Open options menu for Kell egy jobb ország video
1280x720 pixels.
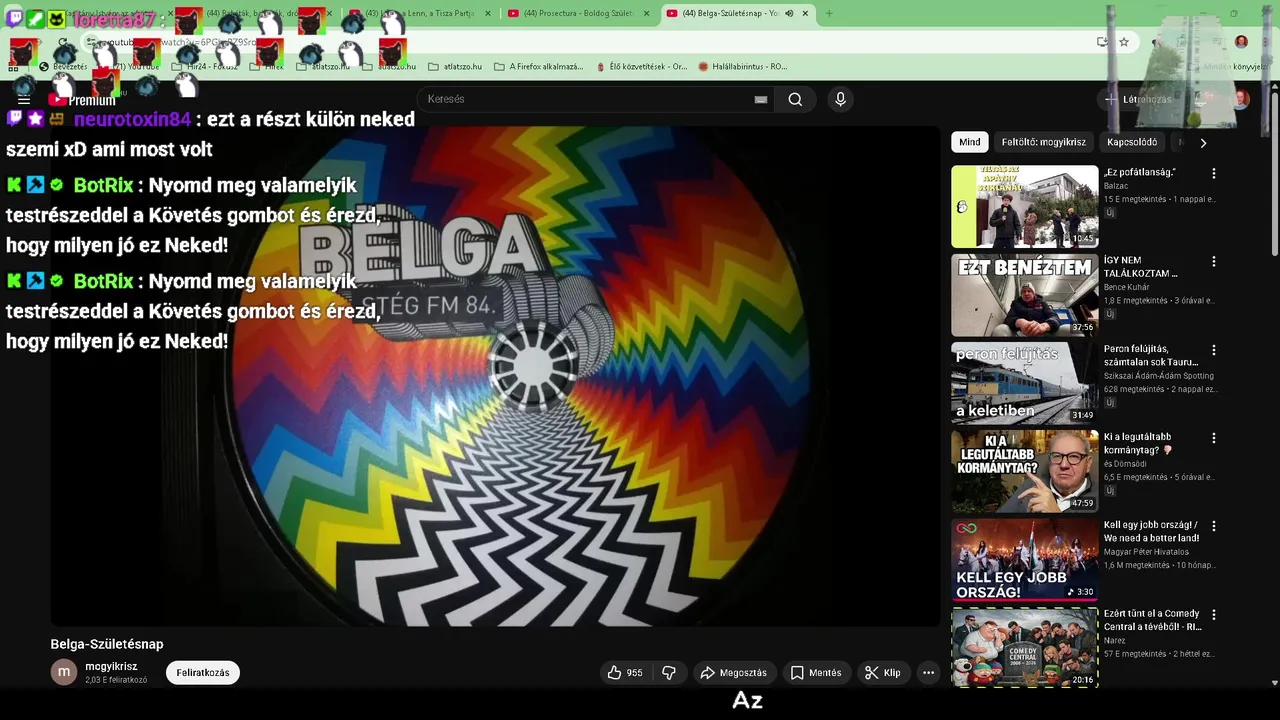[1214, 526]
